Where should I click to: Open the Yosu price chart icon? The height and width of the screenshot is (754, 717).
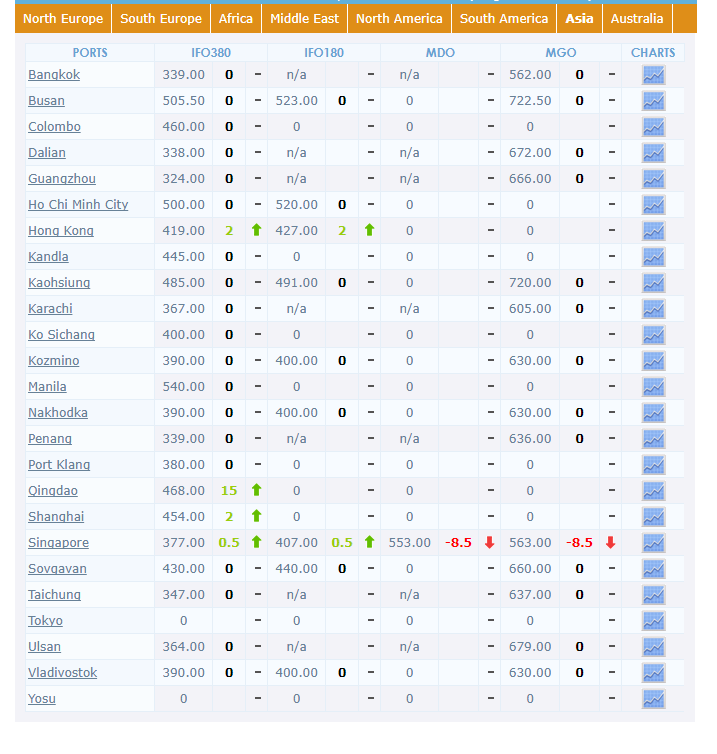tap(654, 699)
